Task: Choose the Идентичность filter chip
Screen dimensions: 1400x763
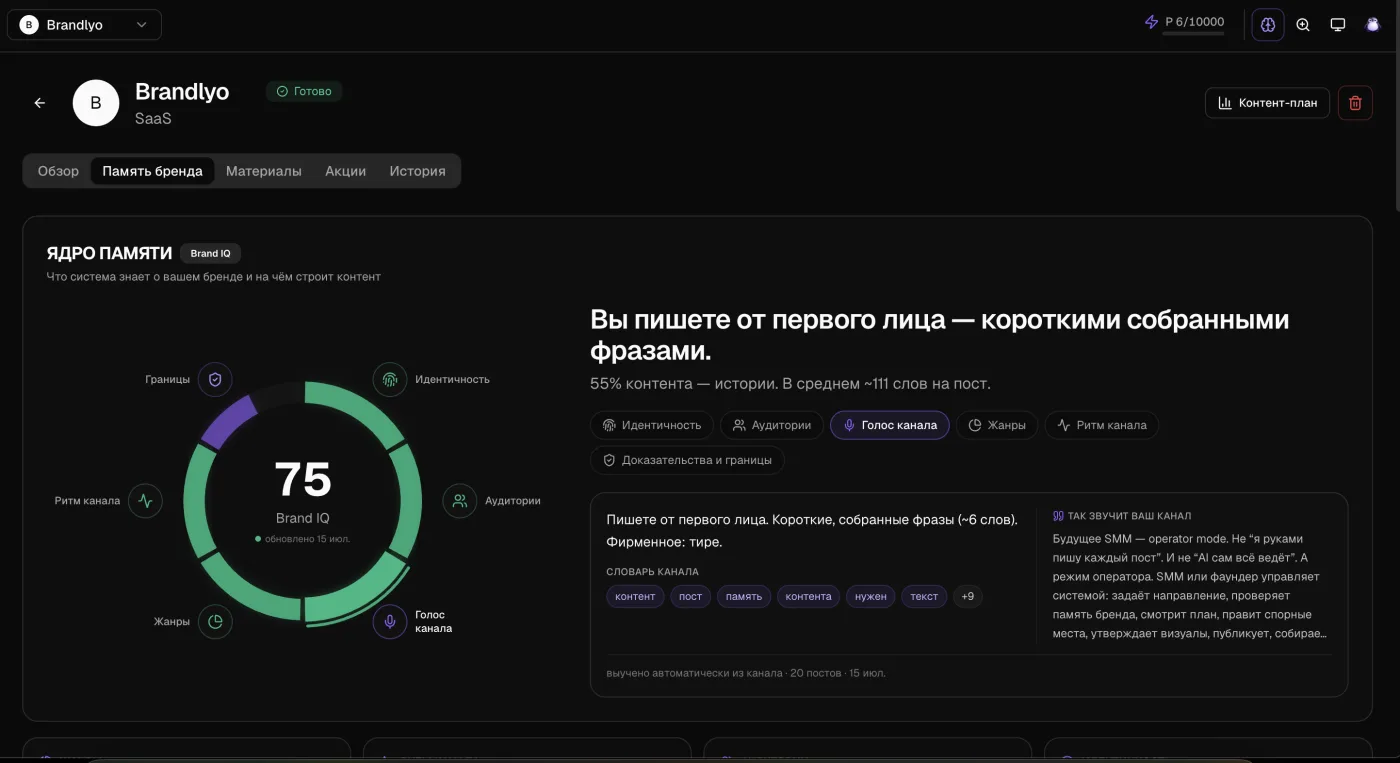Action: pos(652,425)
